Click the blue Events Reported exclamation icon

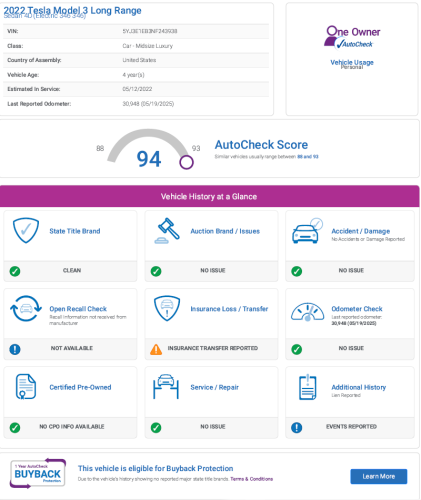(297, 427)
